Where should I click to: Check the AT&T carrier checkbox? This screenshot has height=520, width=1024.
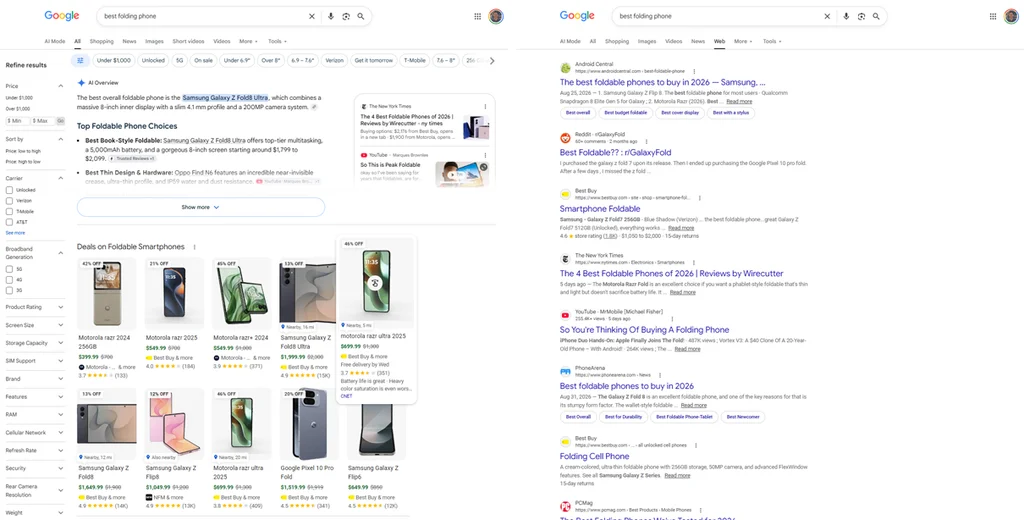(x=9, y=222)
